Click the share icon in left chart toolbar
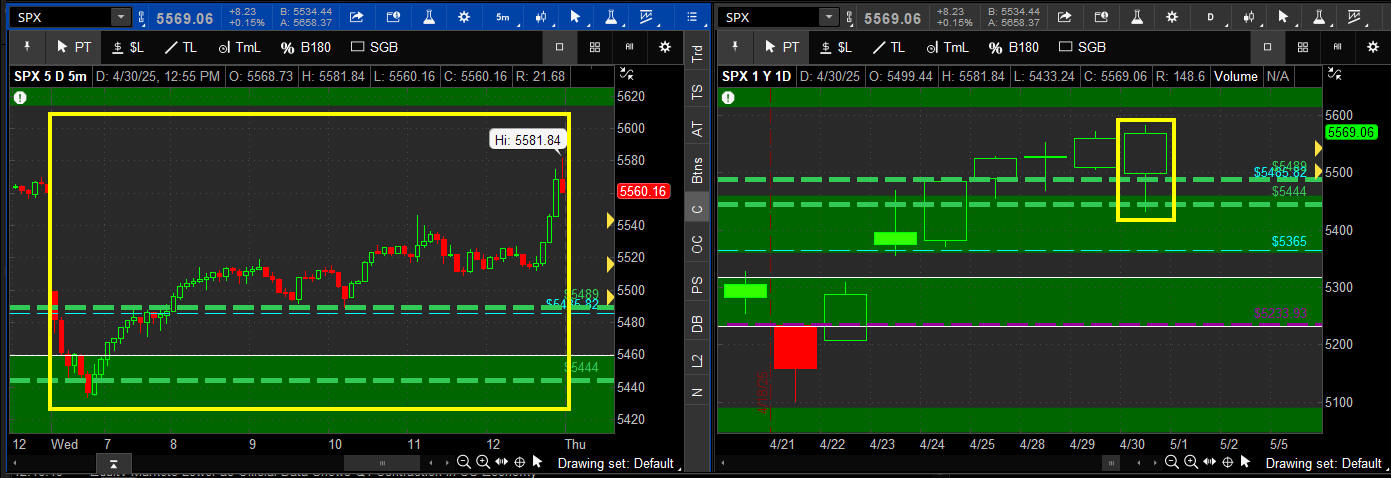This screenshot has width=1391, height=478. (355, 17)
